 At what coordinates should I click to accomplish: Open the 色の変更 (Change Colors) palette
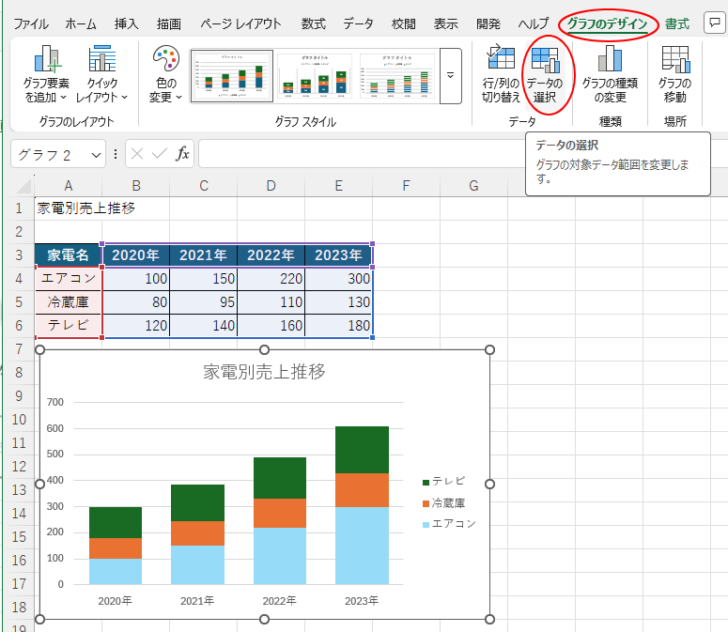tap(165, 62)
